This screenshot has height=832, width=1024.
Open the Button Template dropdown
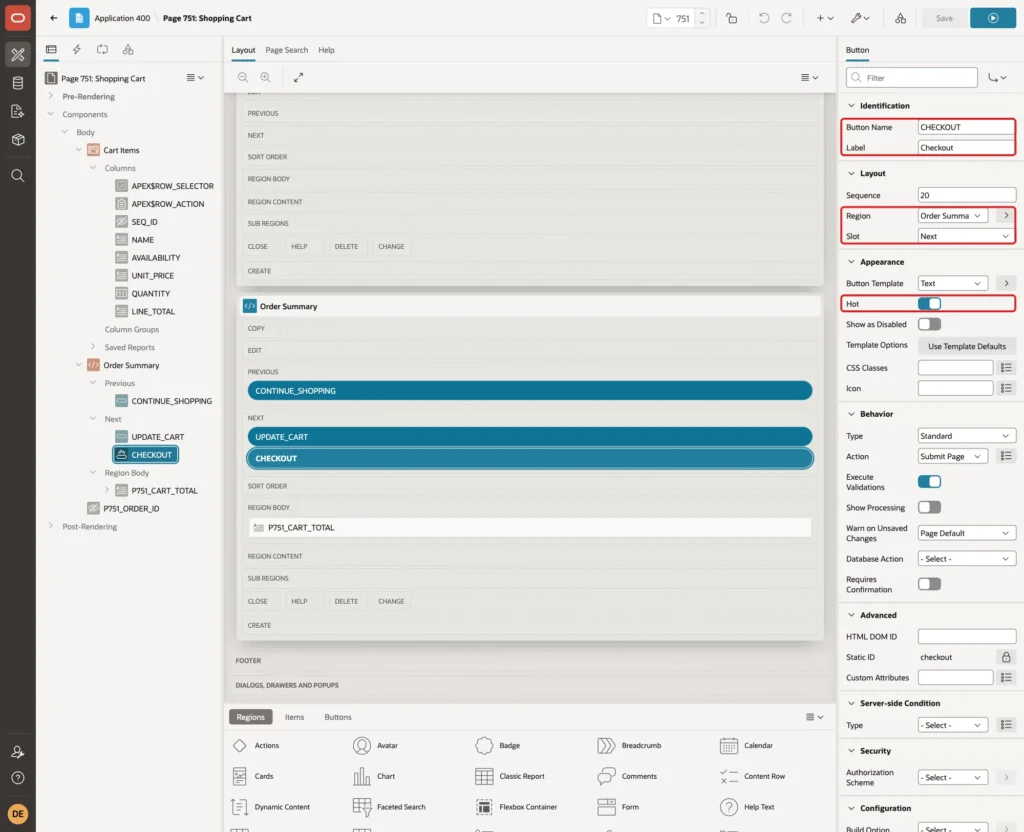953,283
